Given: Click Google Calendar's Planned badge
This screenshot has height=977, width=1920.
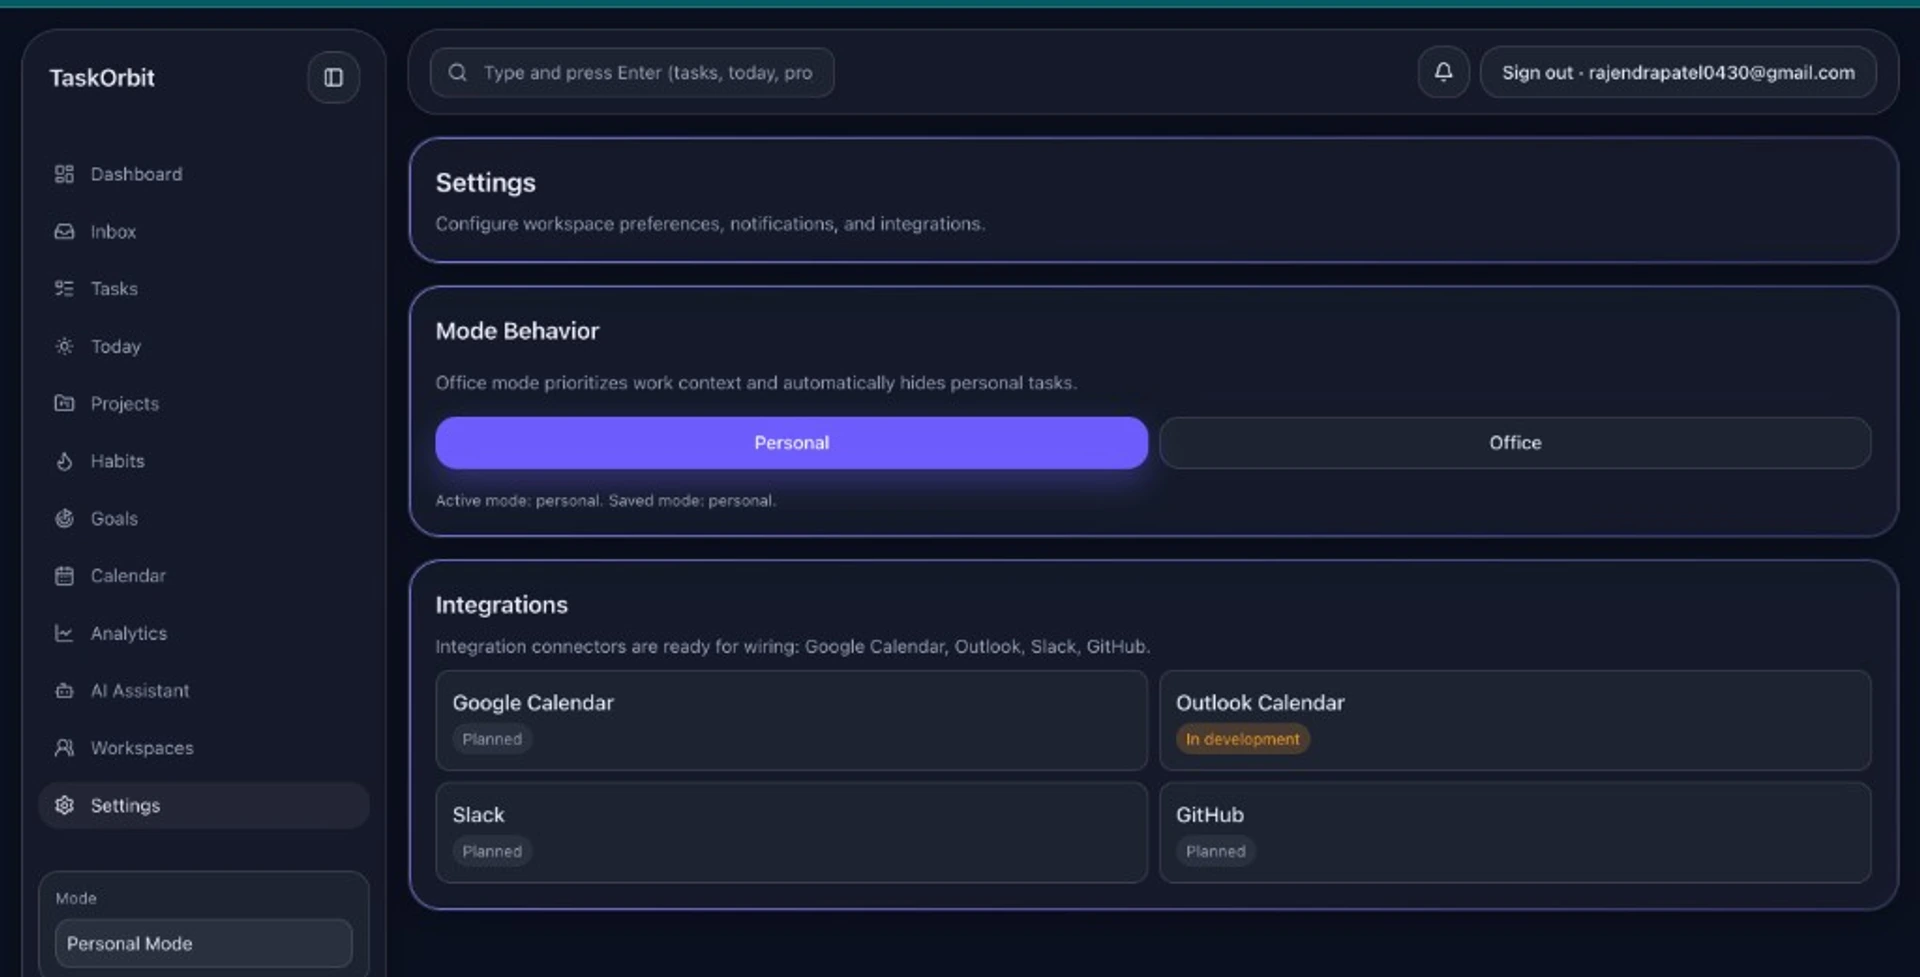Looking at the screenshot, I should [492, 739].
